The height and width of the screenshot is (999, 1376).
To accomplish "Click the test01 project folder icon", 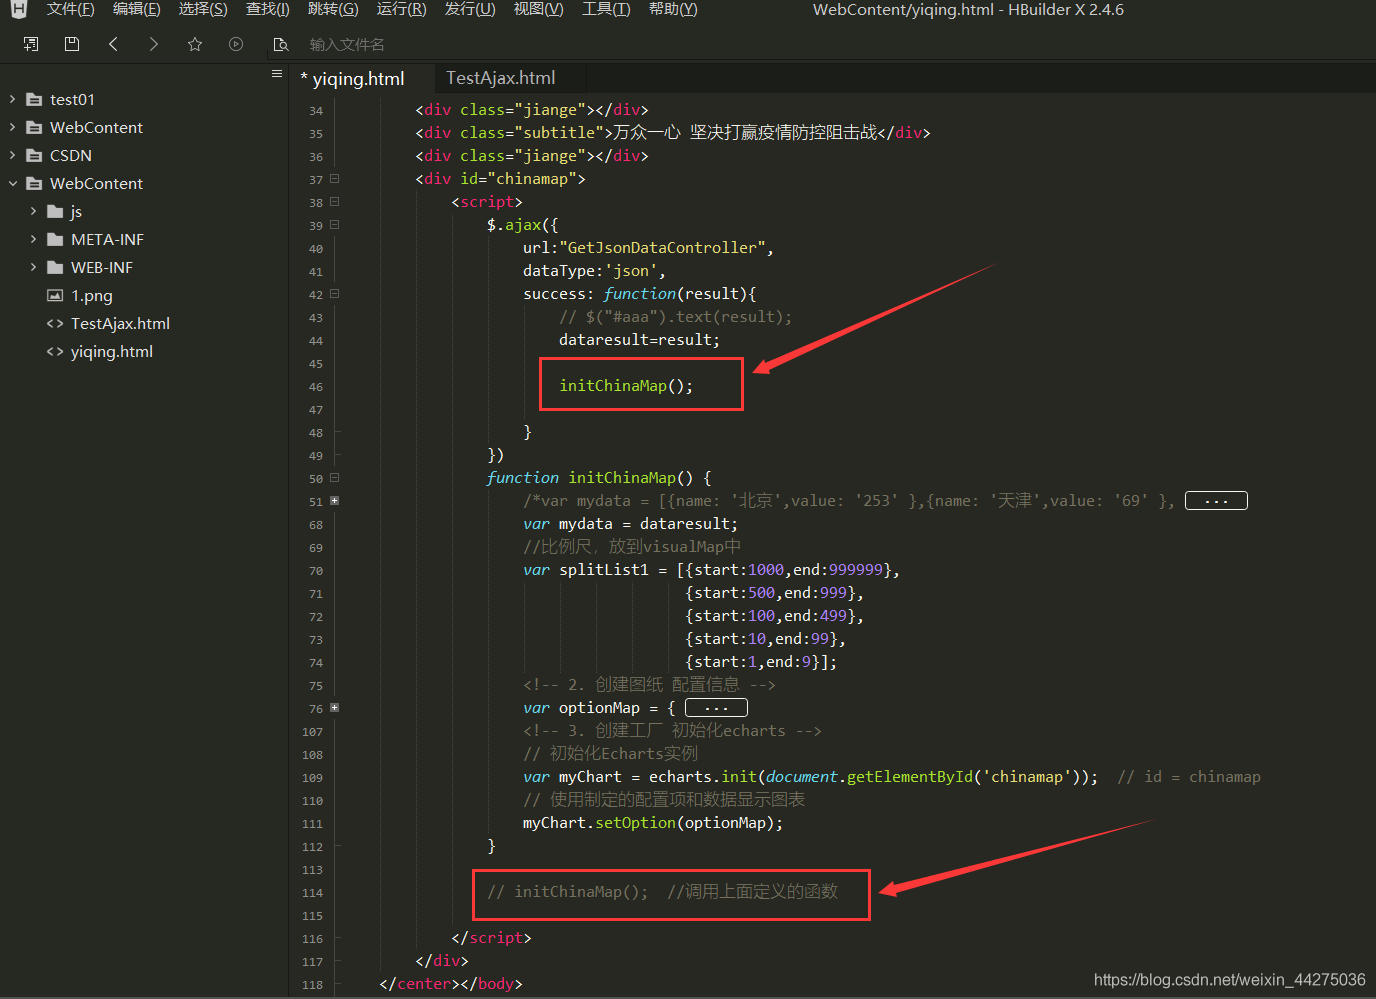I will [x=34, y=100].
